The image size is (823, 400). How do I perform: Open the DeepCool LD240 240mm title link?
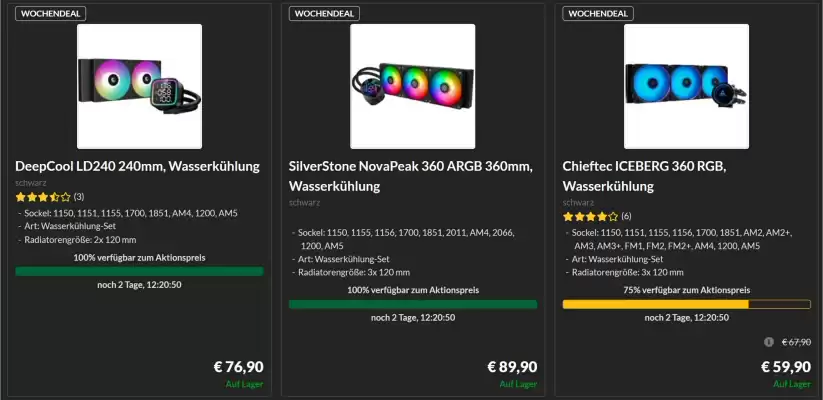pyautogui.click(x=138, y=166)
